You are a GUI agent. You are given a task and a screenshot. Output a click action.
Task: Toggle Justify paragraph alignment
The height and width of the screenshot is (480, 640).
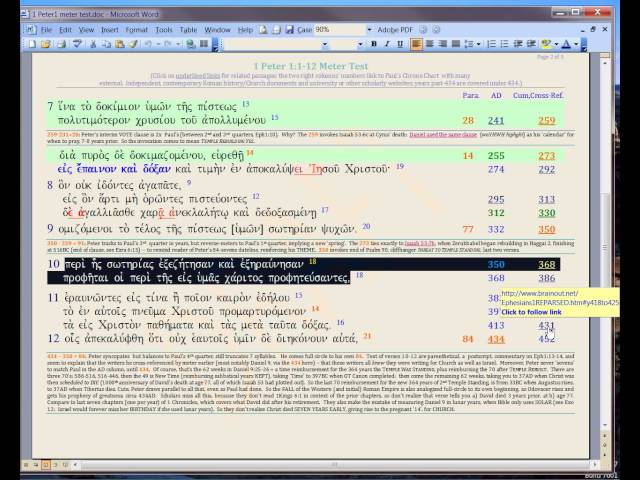(x=456, y=44)
